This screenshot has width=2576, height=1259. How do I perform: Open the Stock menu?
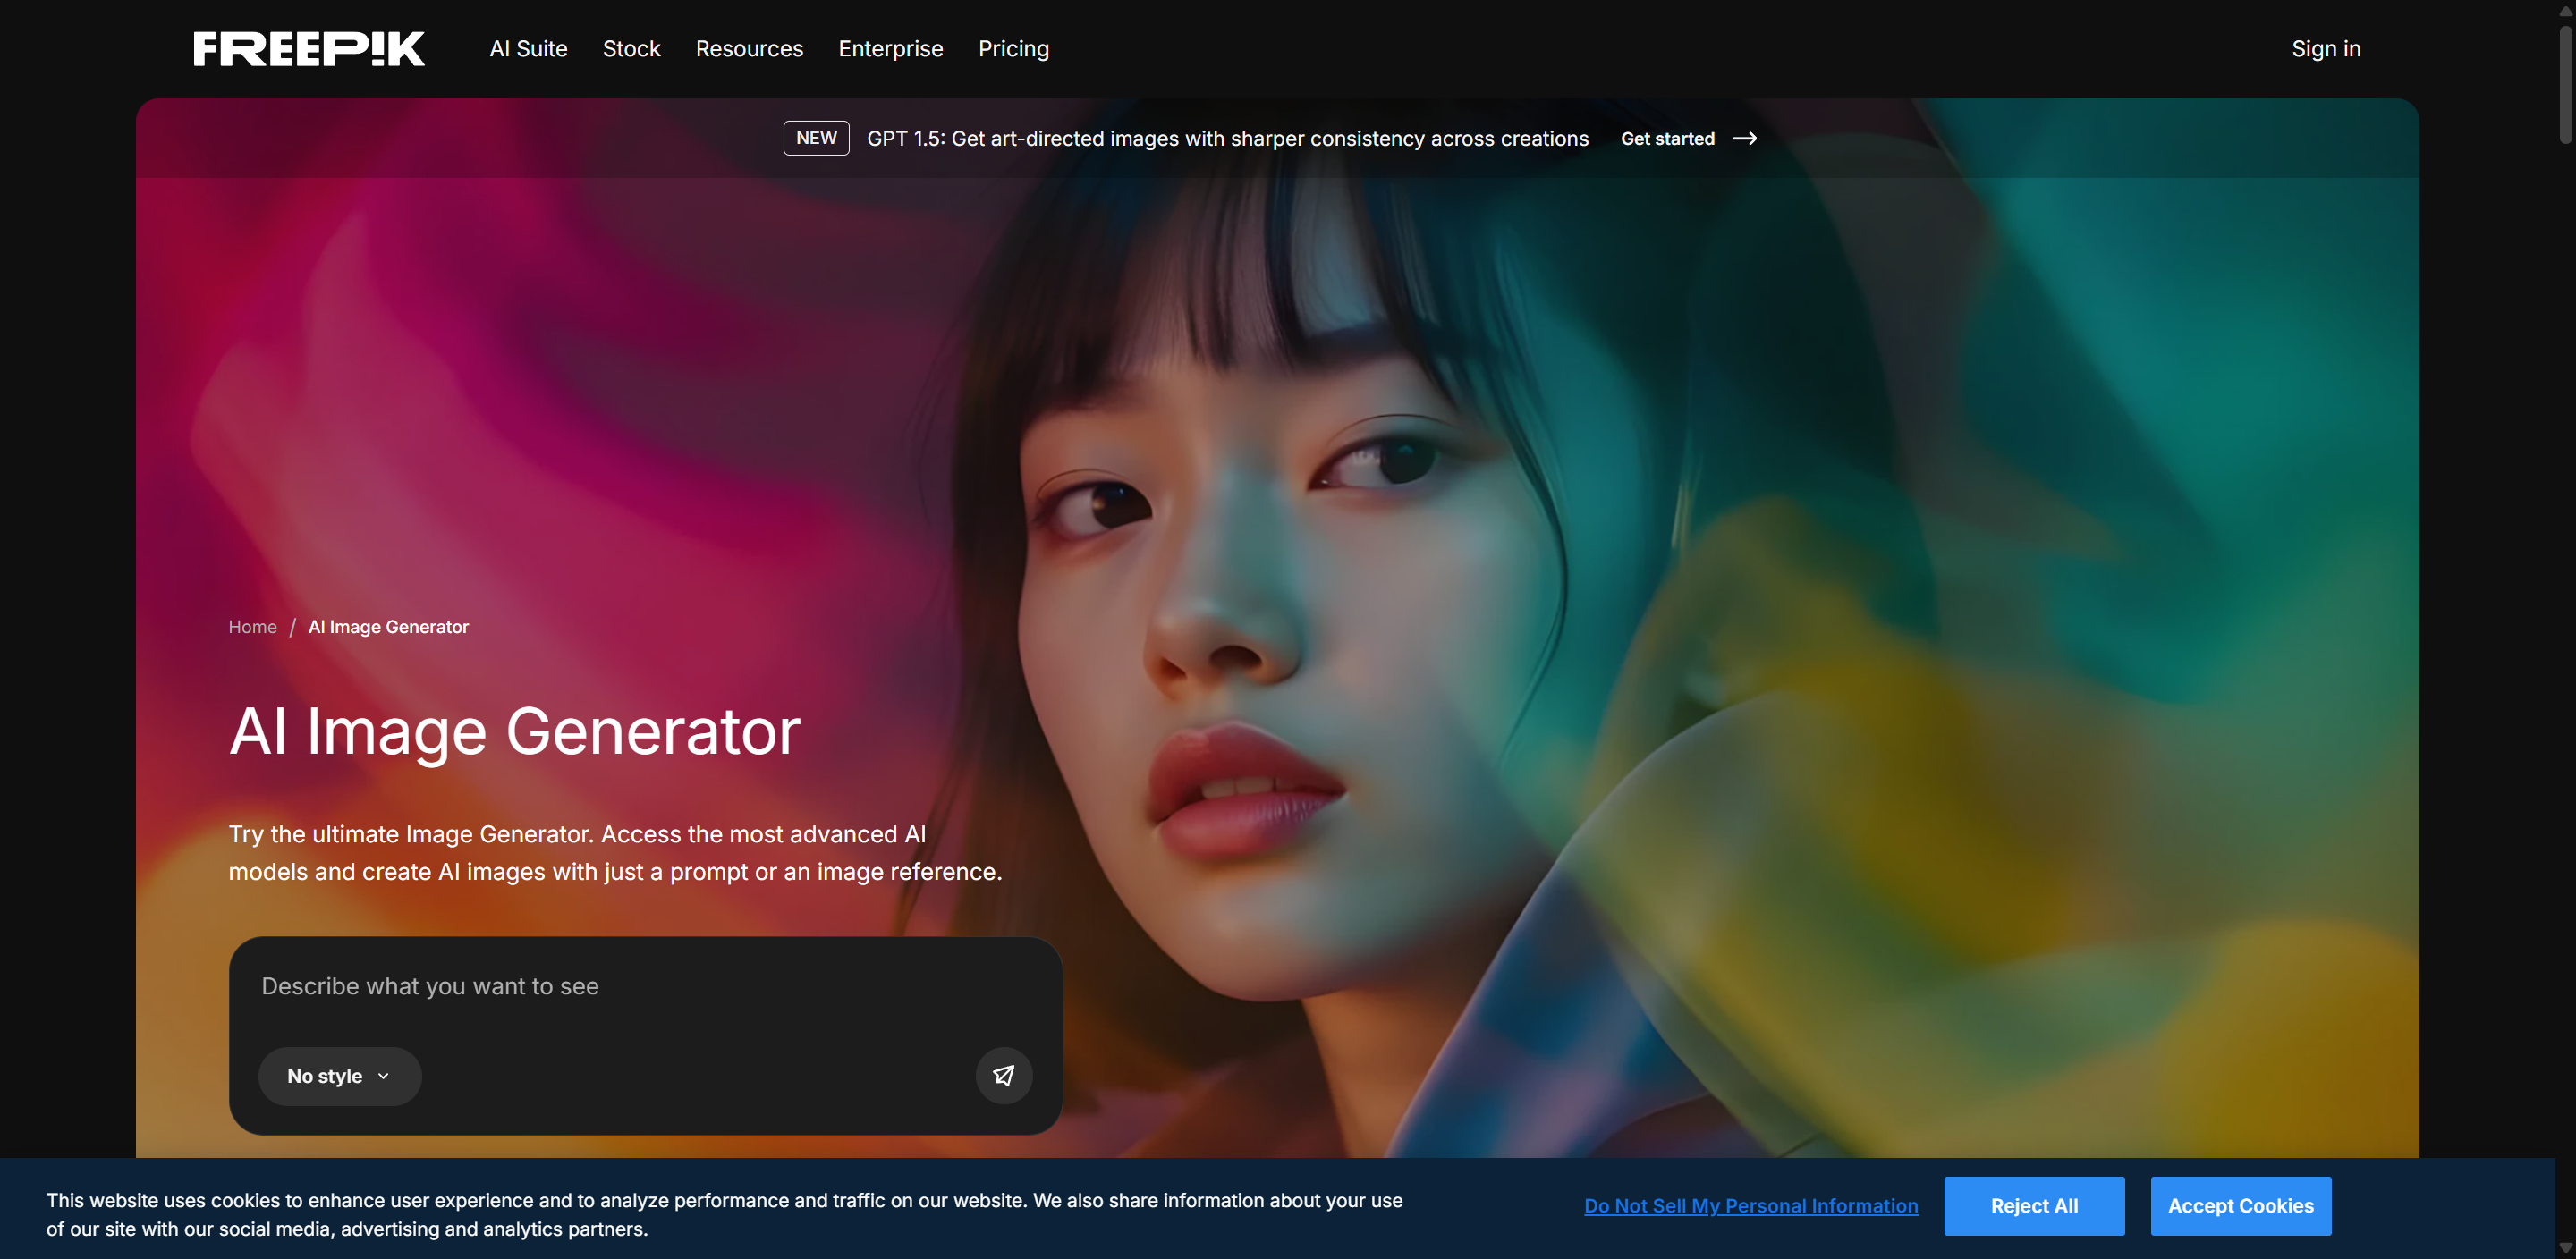tap(631, 49)
